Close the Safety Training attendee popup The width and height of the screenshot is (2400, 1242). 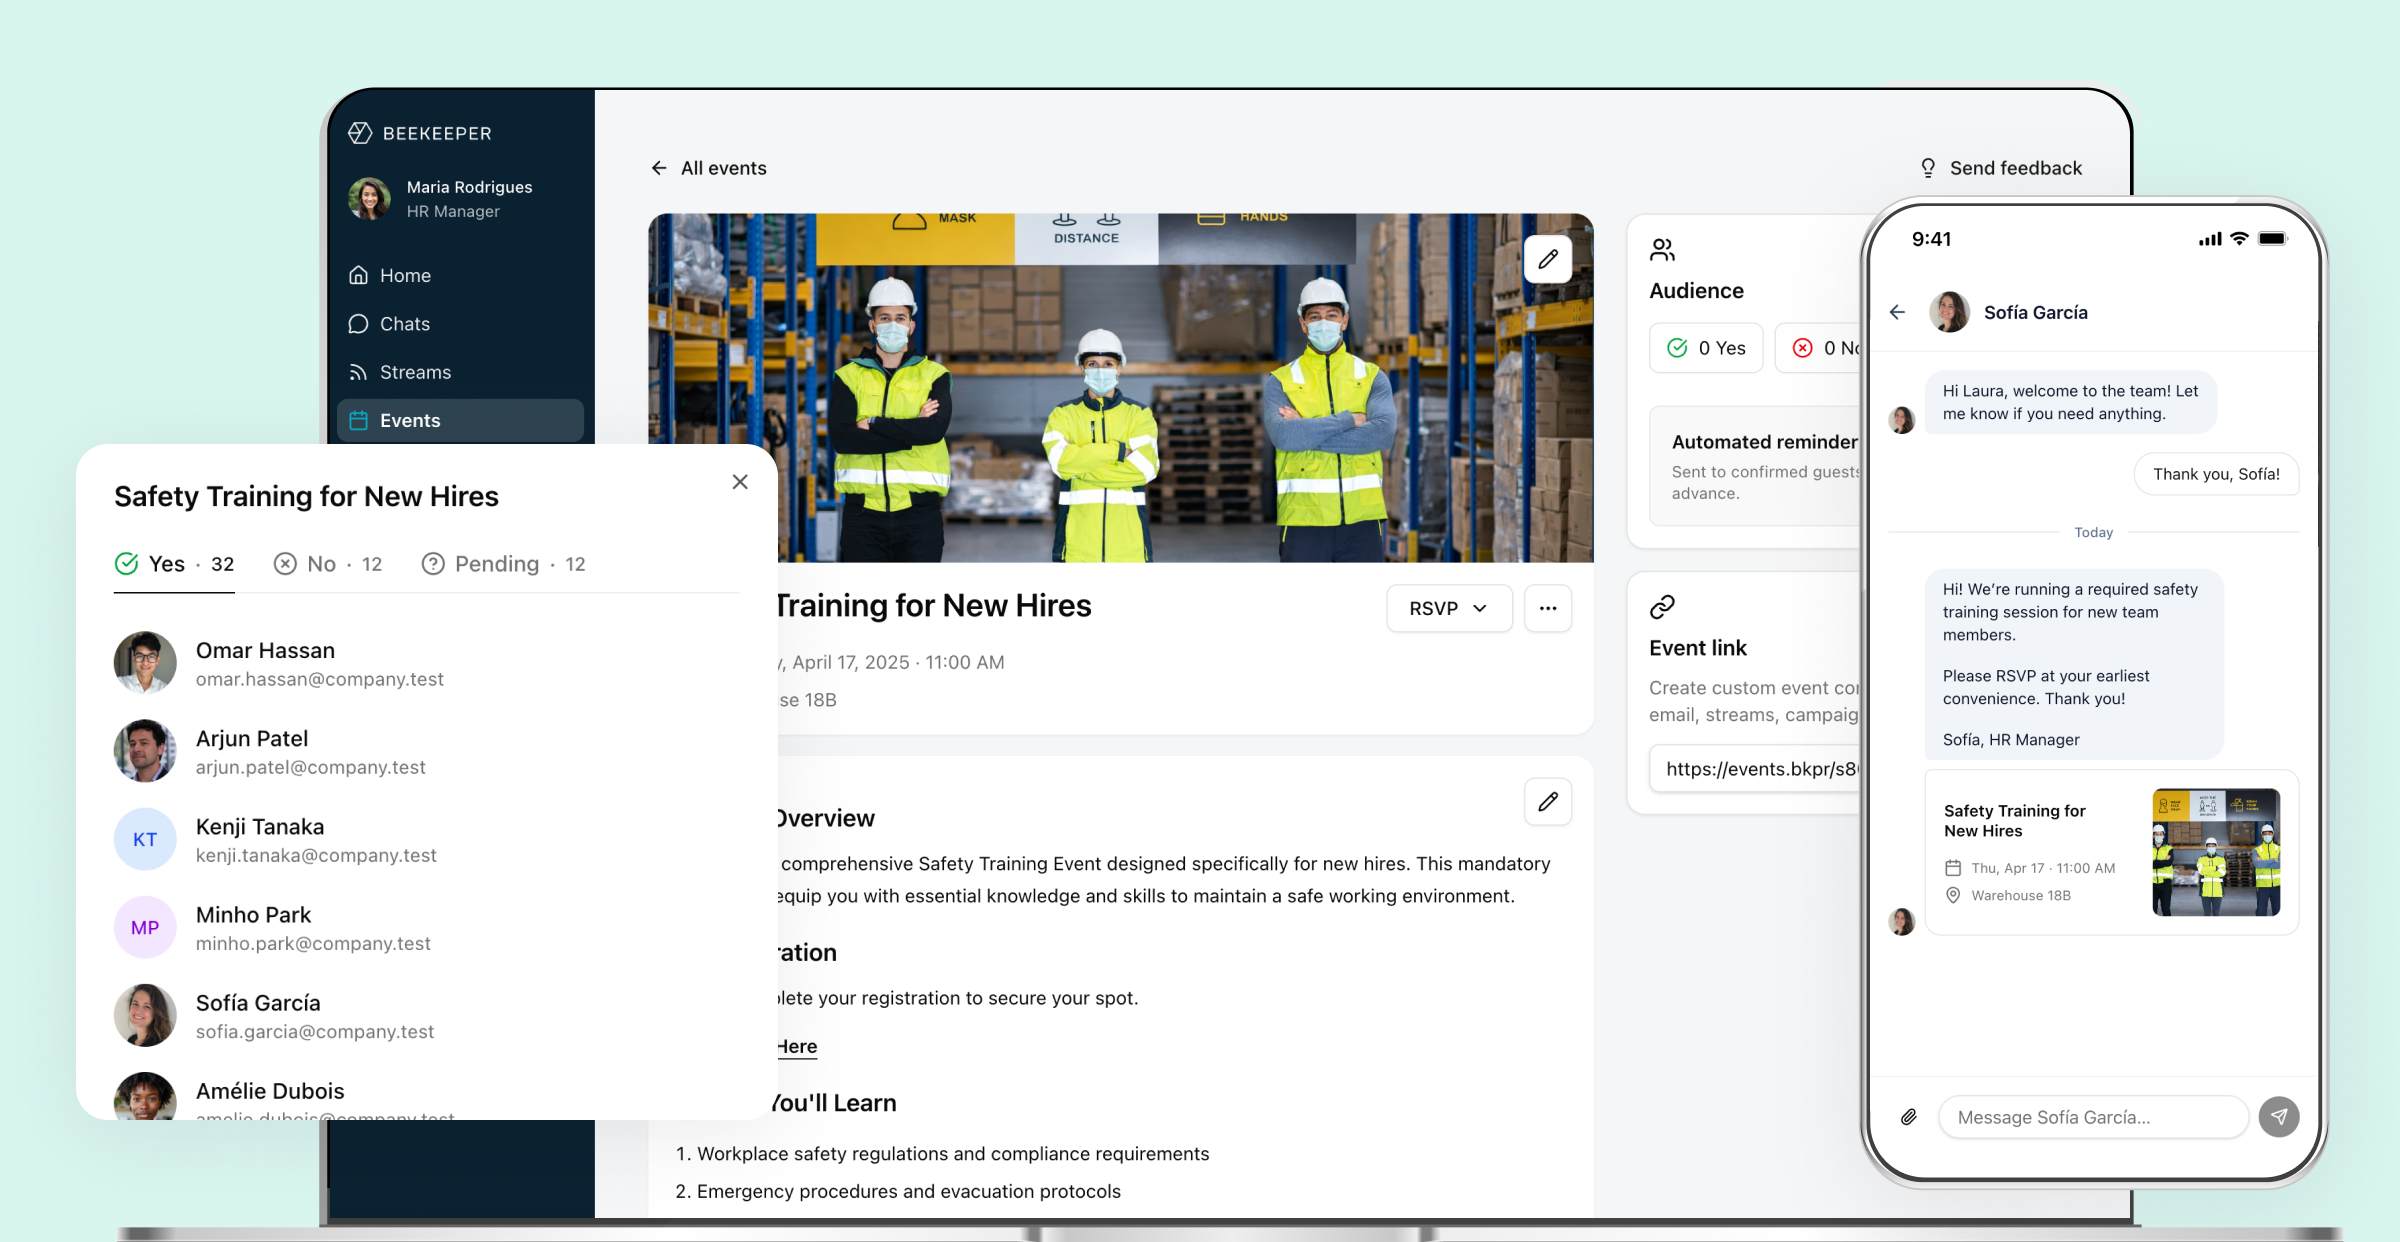point(740,482)
